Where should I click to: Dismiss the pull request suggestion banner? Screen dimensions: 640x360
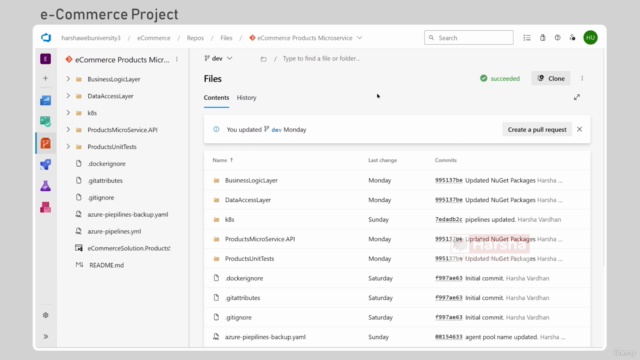click(579, 129)
